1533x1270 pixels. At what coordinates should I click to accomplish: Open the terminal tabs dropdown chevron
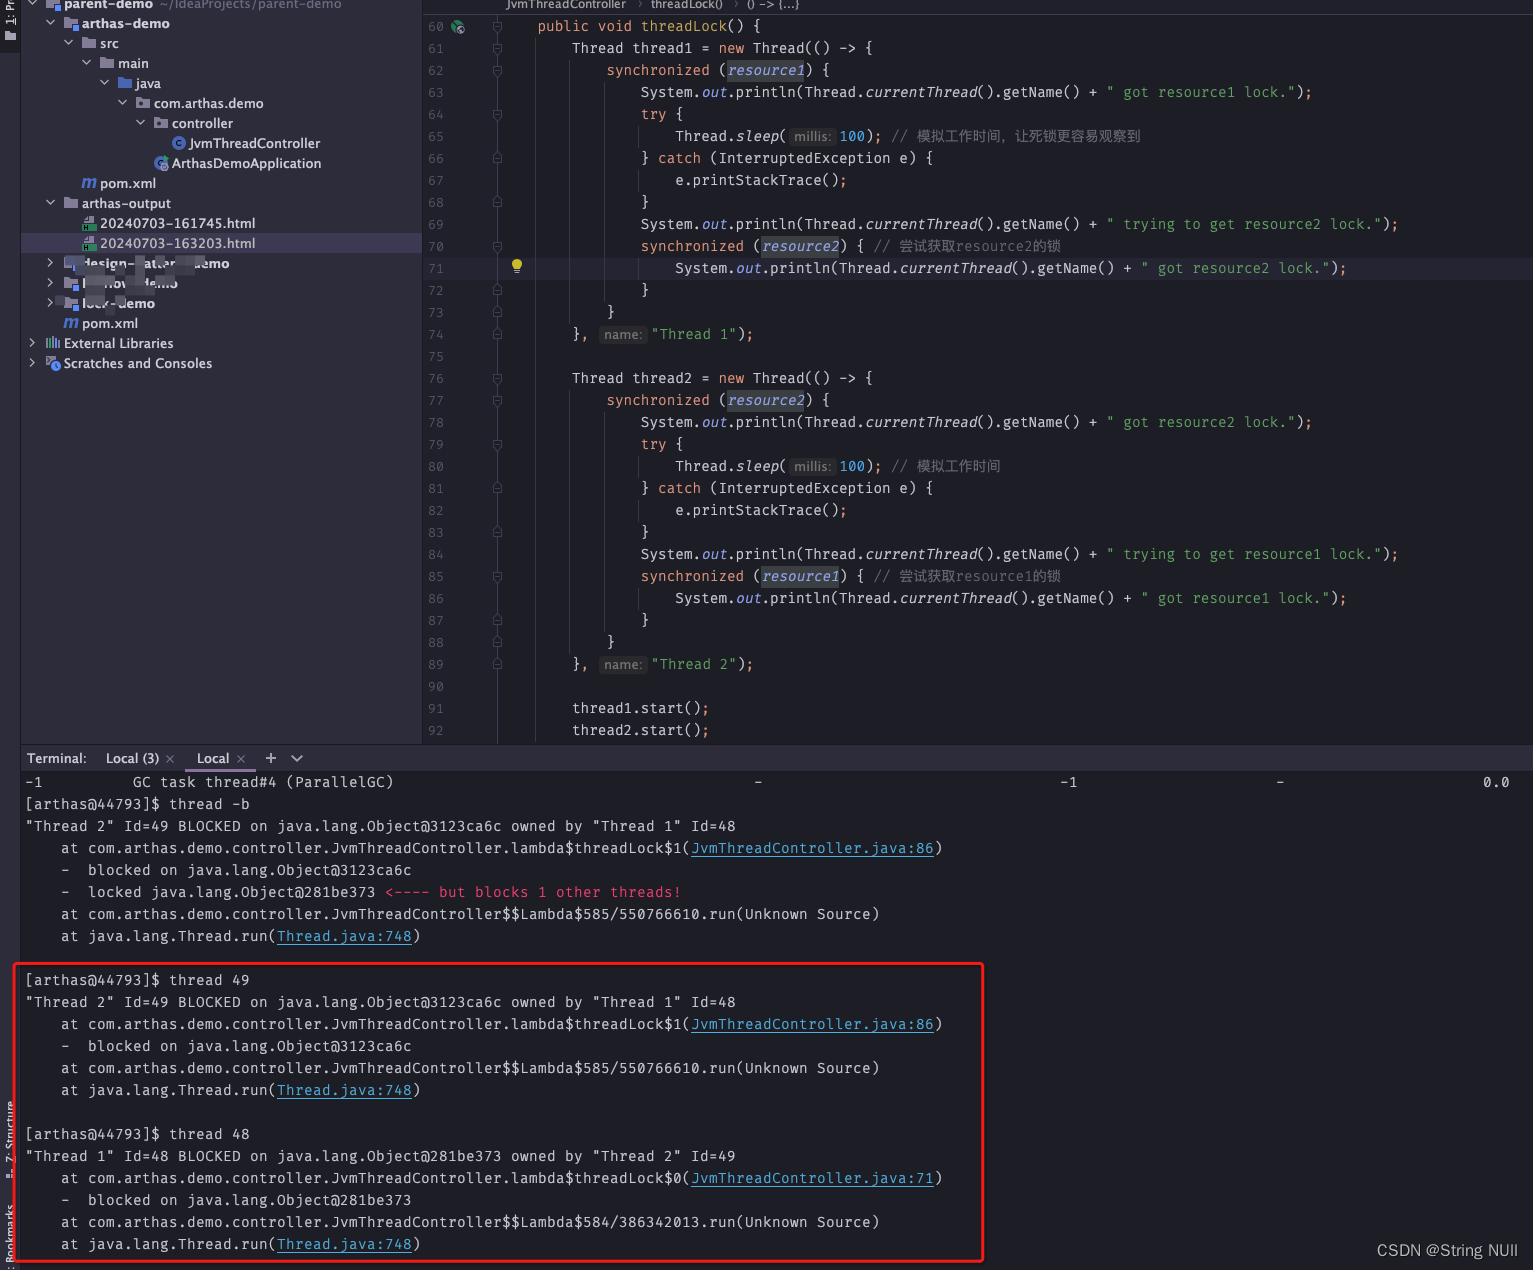[x=297, y=758]
